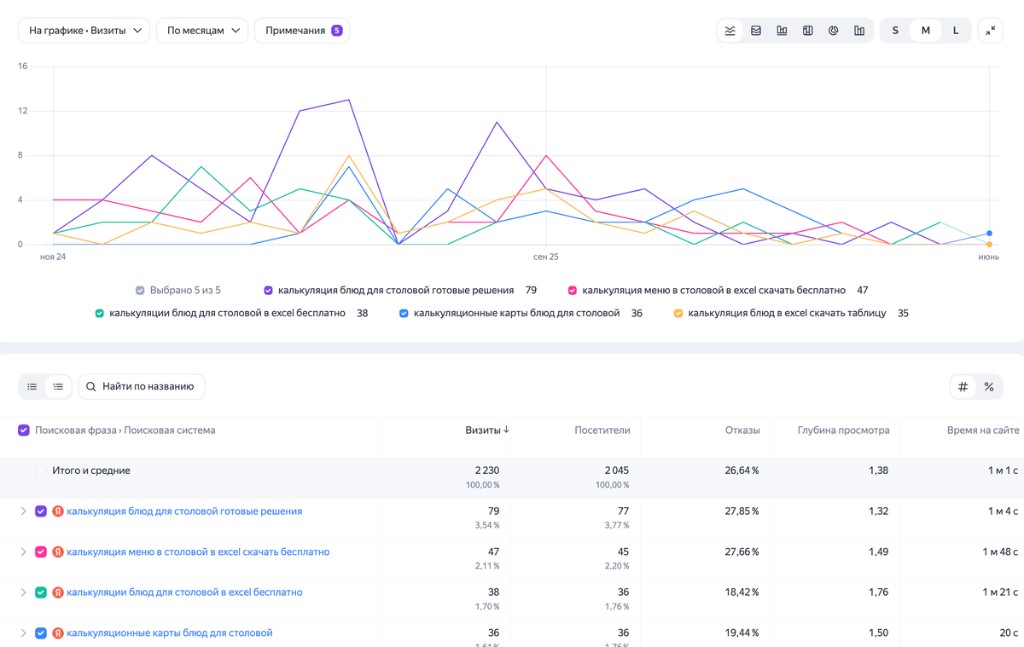Screen dimensions: 1024x647
Task: Toggle the purple 'готовые решения' legend swatch
Action: 268,291
